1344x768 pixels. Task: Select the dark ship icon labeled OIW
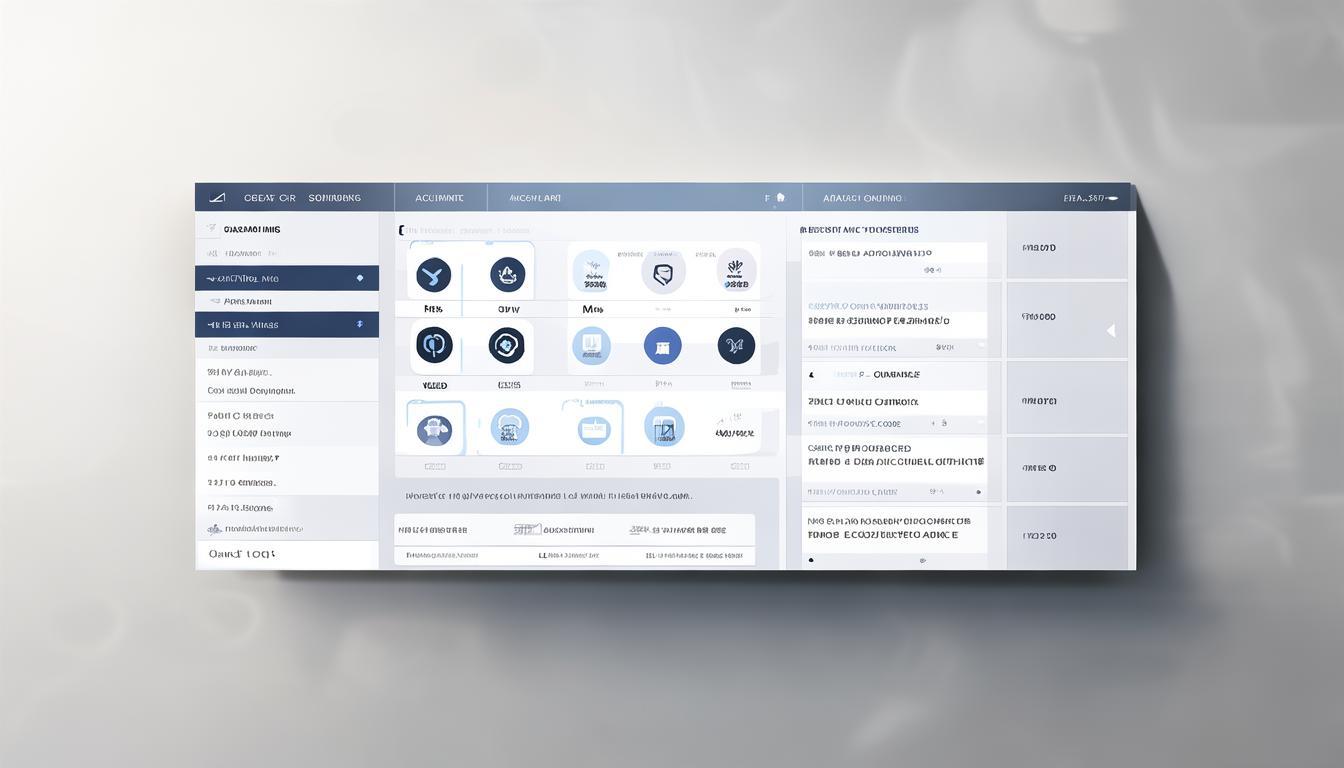click(507, 275)
